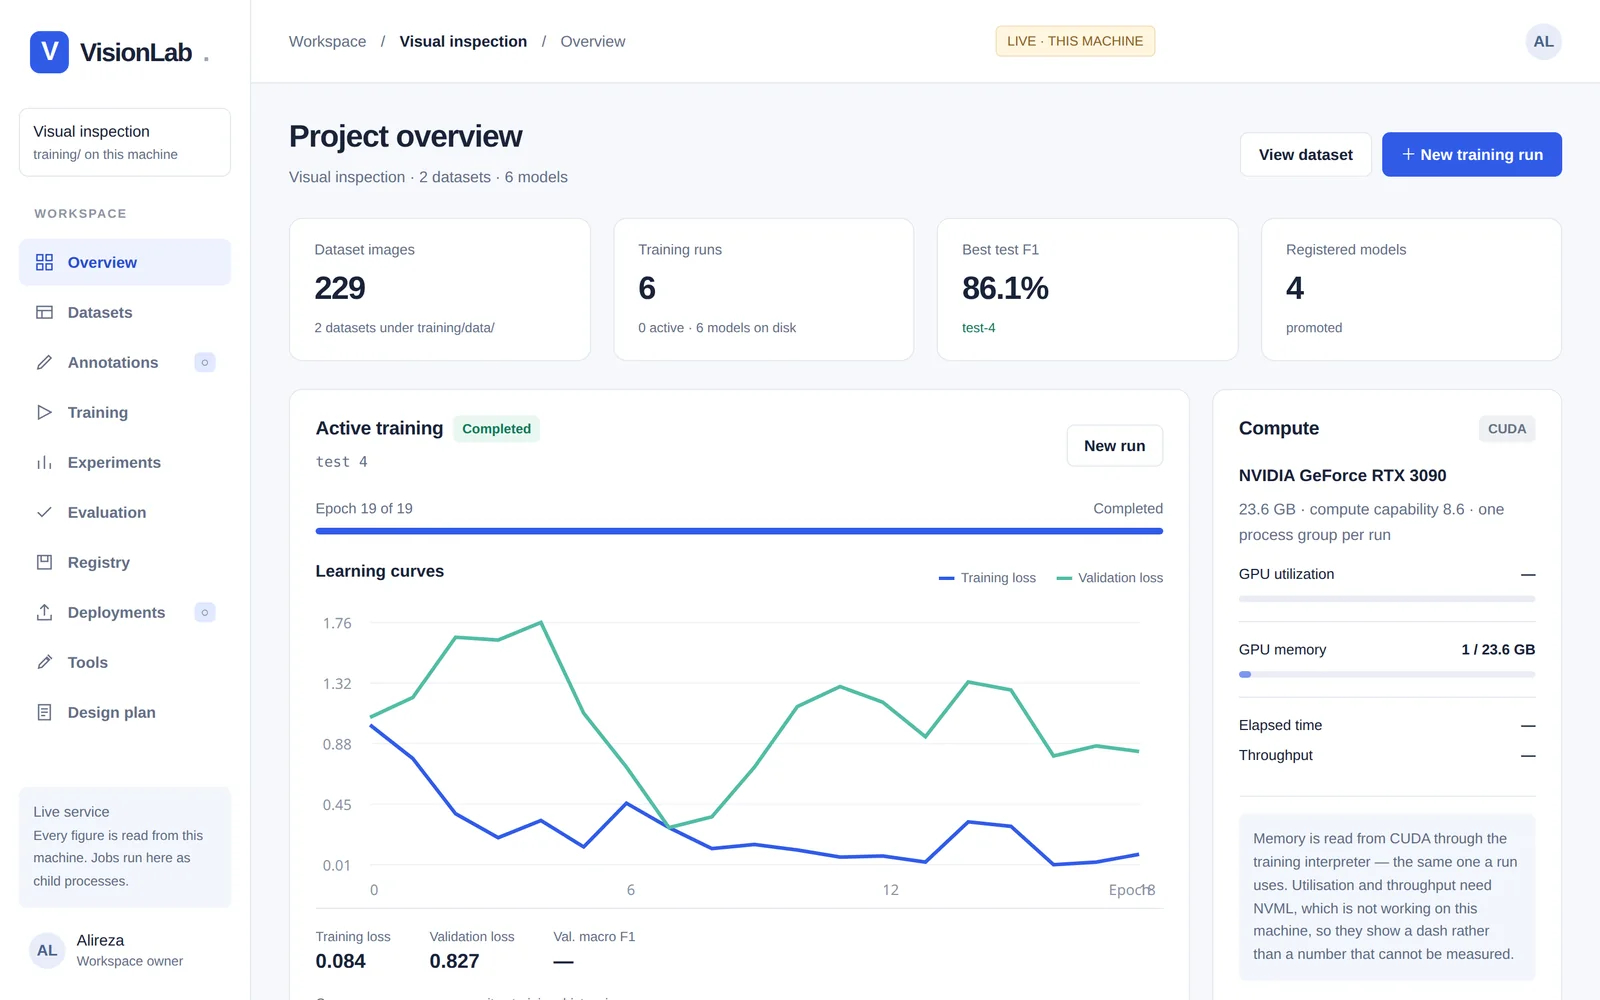Open Overview via its grid icon

tap(44, 262)
